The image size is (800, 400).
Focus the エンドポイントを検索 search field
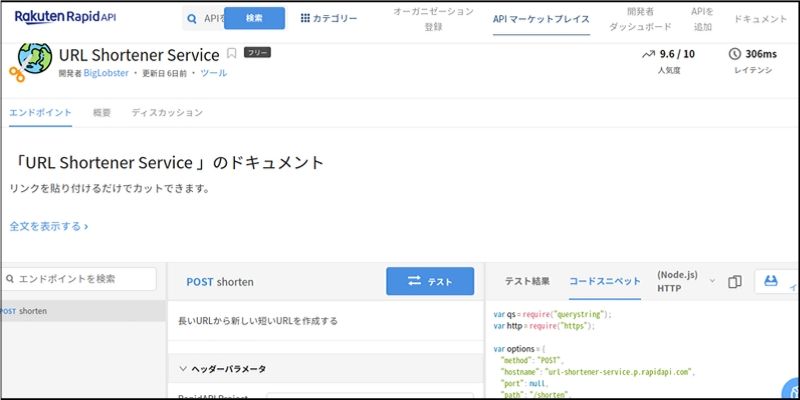(x=79, y=279)
